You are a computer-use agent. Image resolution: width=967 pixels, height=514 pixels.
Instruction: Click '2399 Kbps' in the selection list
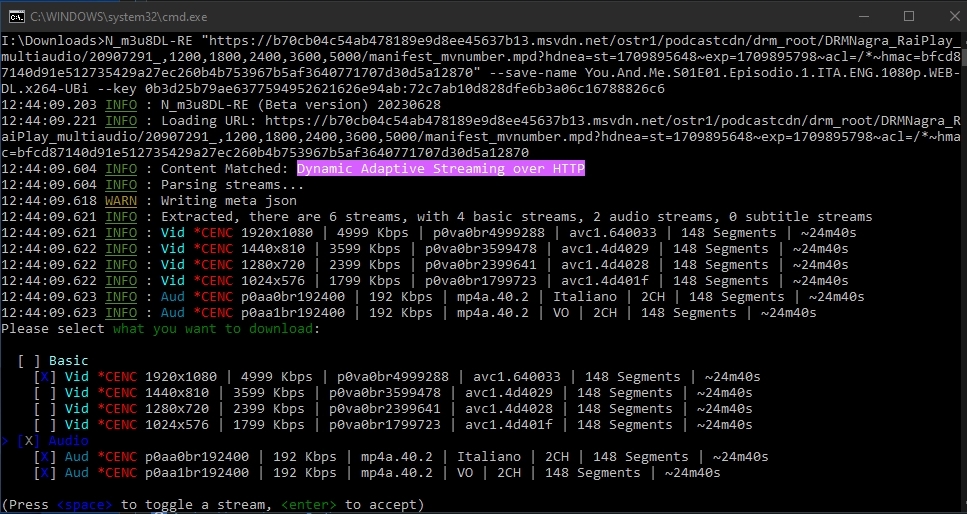(x=269, y=408)
